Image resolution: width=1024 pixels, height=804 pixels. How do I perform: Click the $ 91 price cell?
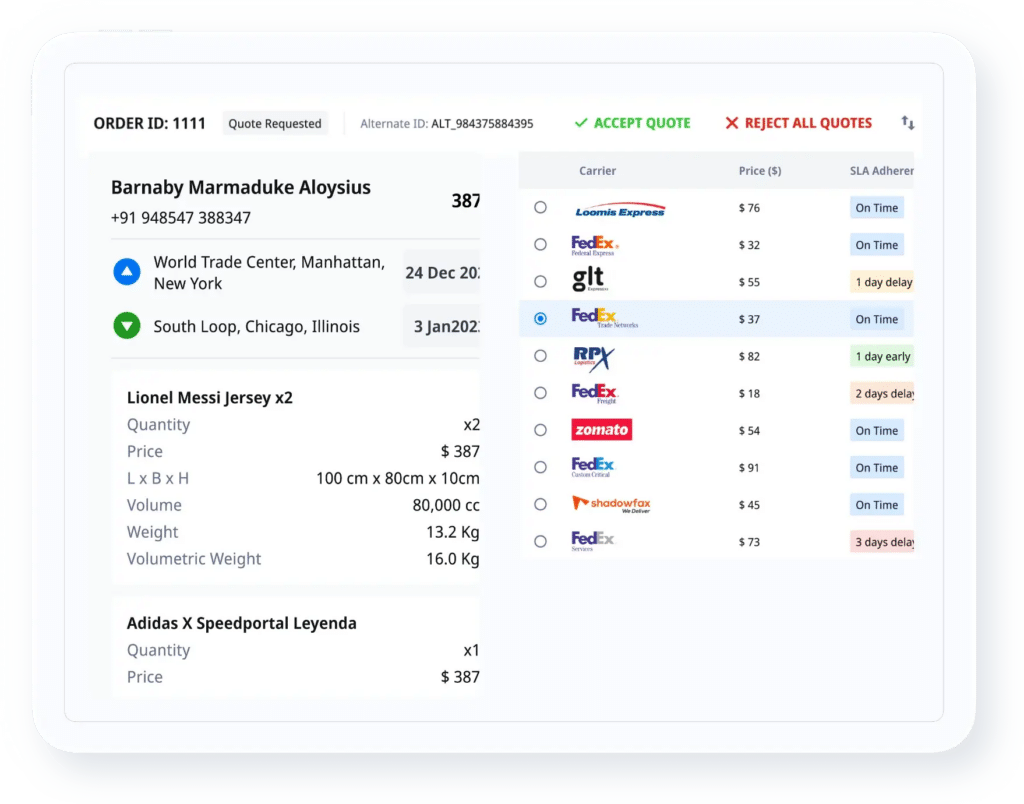coord(749,467)
